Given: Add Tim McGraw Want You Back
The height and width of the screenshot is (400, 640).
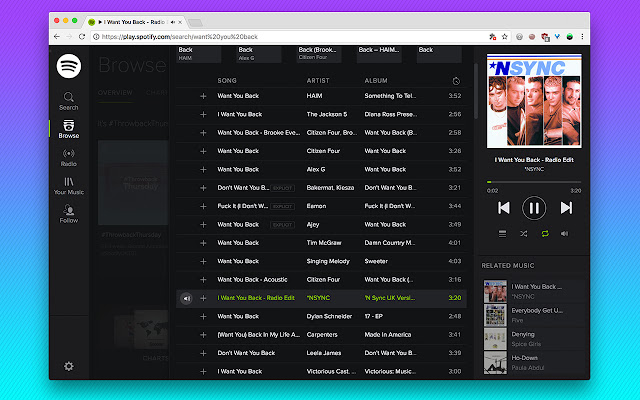Looking at the screenshot, I should [203, 243].
